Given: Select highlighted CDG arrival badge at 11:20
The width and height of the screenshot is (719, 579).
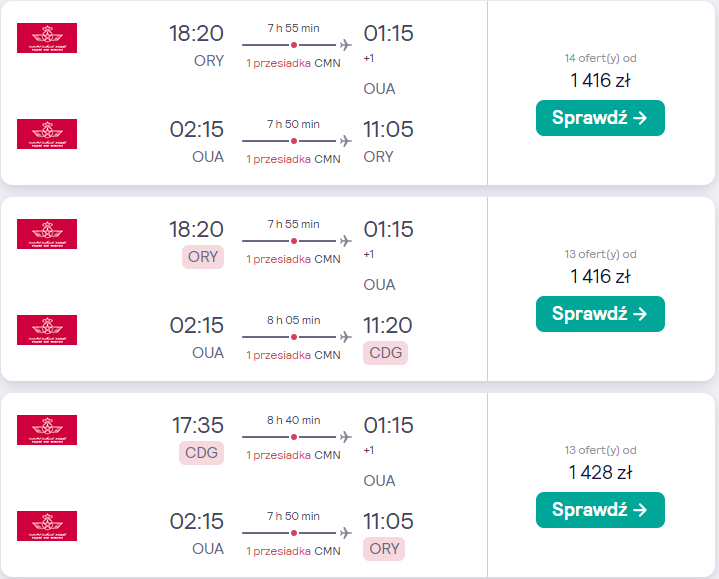Looking at the screenshot, I should 385,353.
